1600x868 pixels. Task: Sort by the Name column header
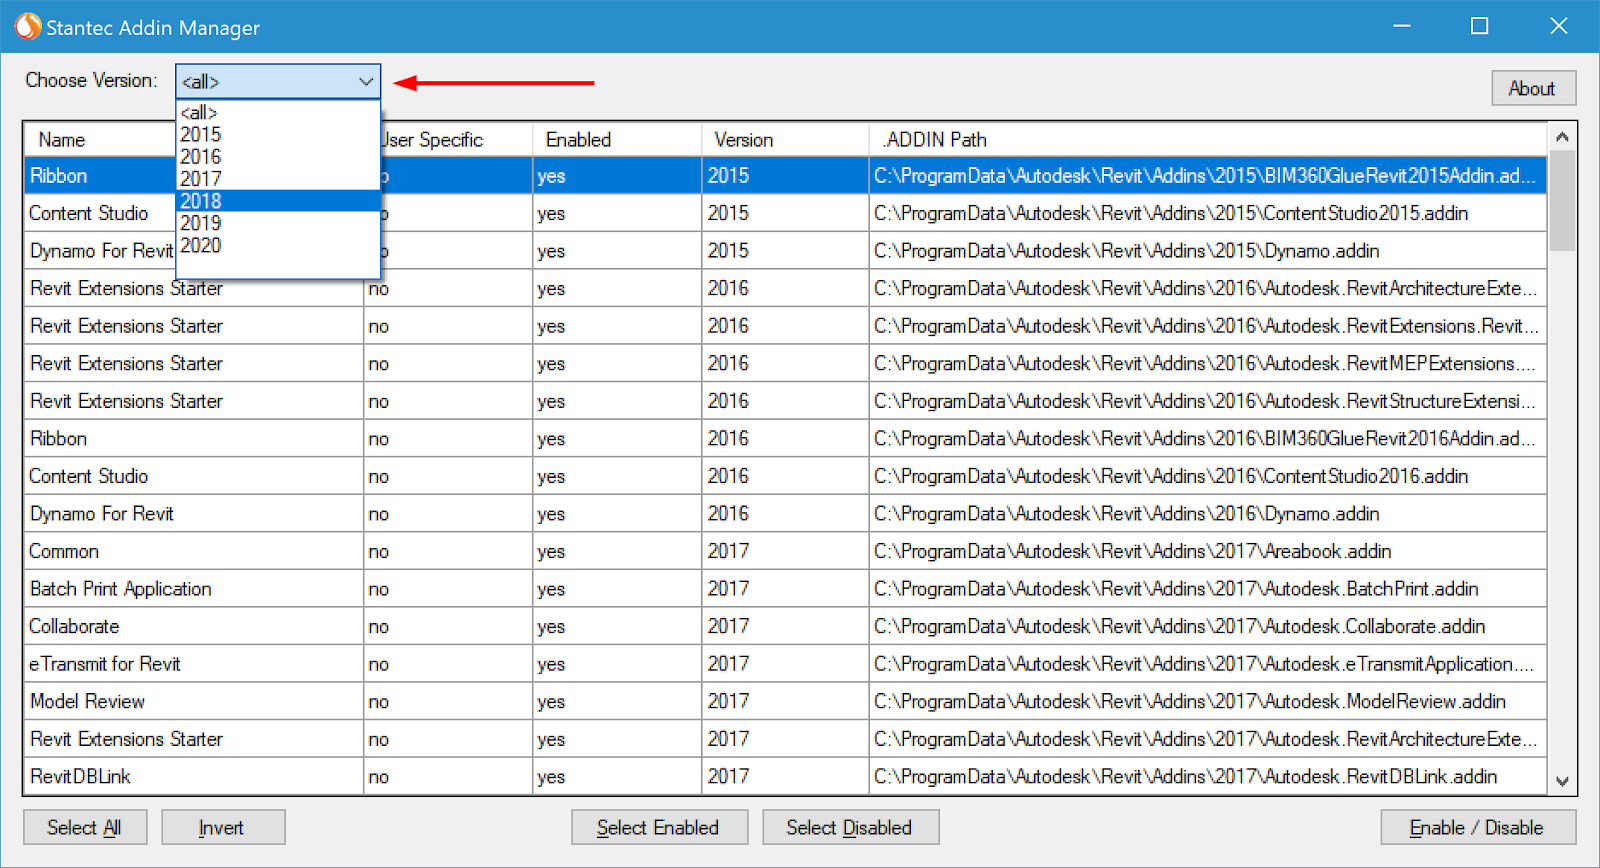[100, 140]
